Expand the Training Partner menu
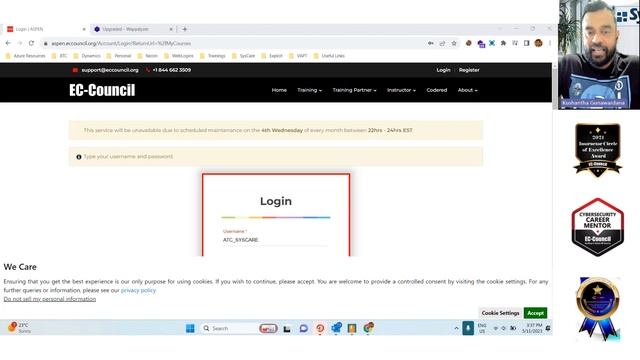 click(x=354, y=90)
